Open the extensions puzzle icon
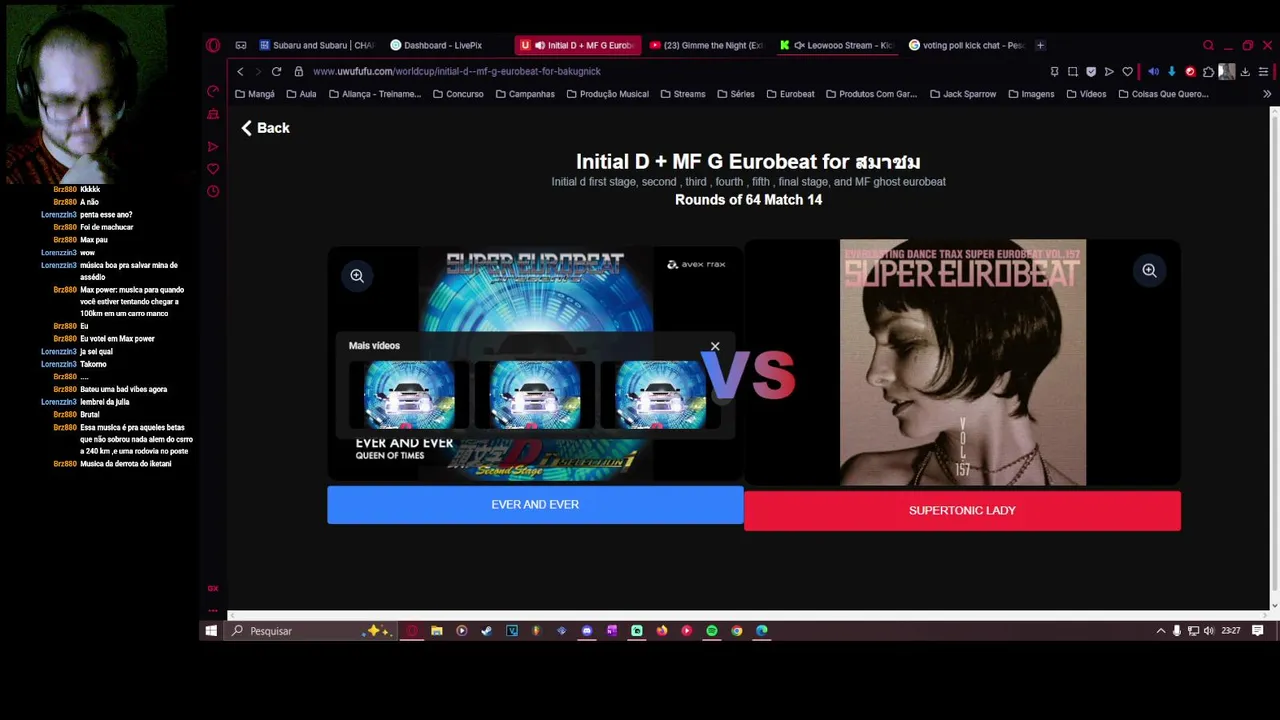The width and height of the screenshot is (1280, 720). pyautogui.click(x=1208, y=71)
